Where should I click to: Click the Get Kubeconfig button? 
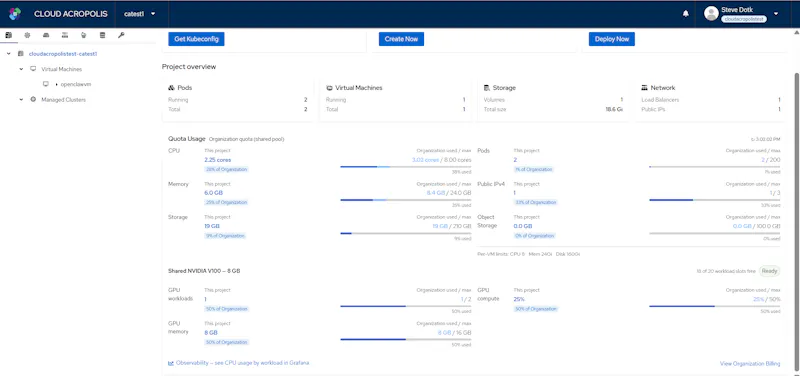pos(196,39)
